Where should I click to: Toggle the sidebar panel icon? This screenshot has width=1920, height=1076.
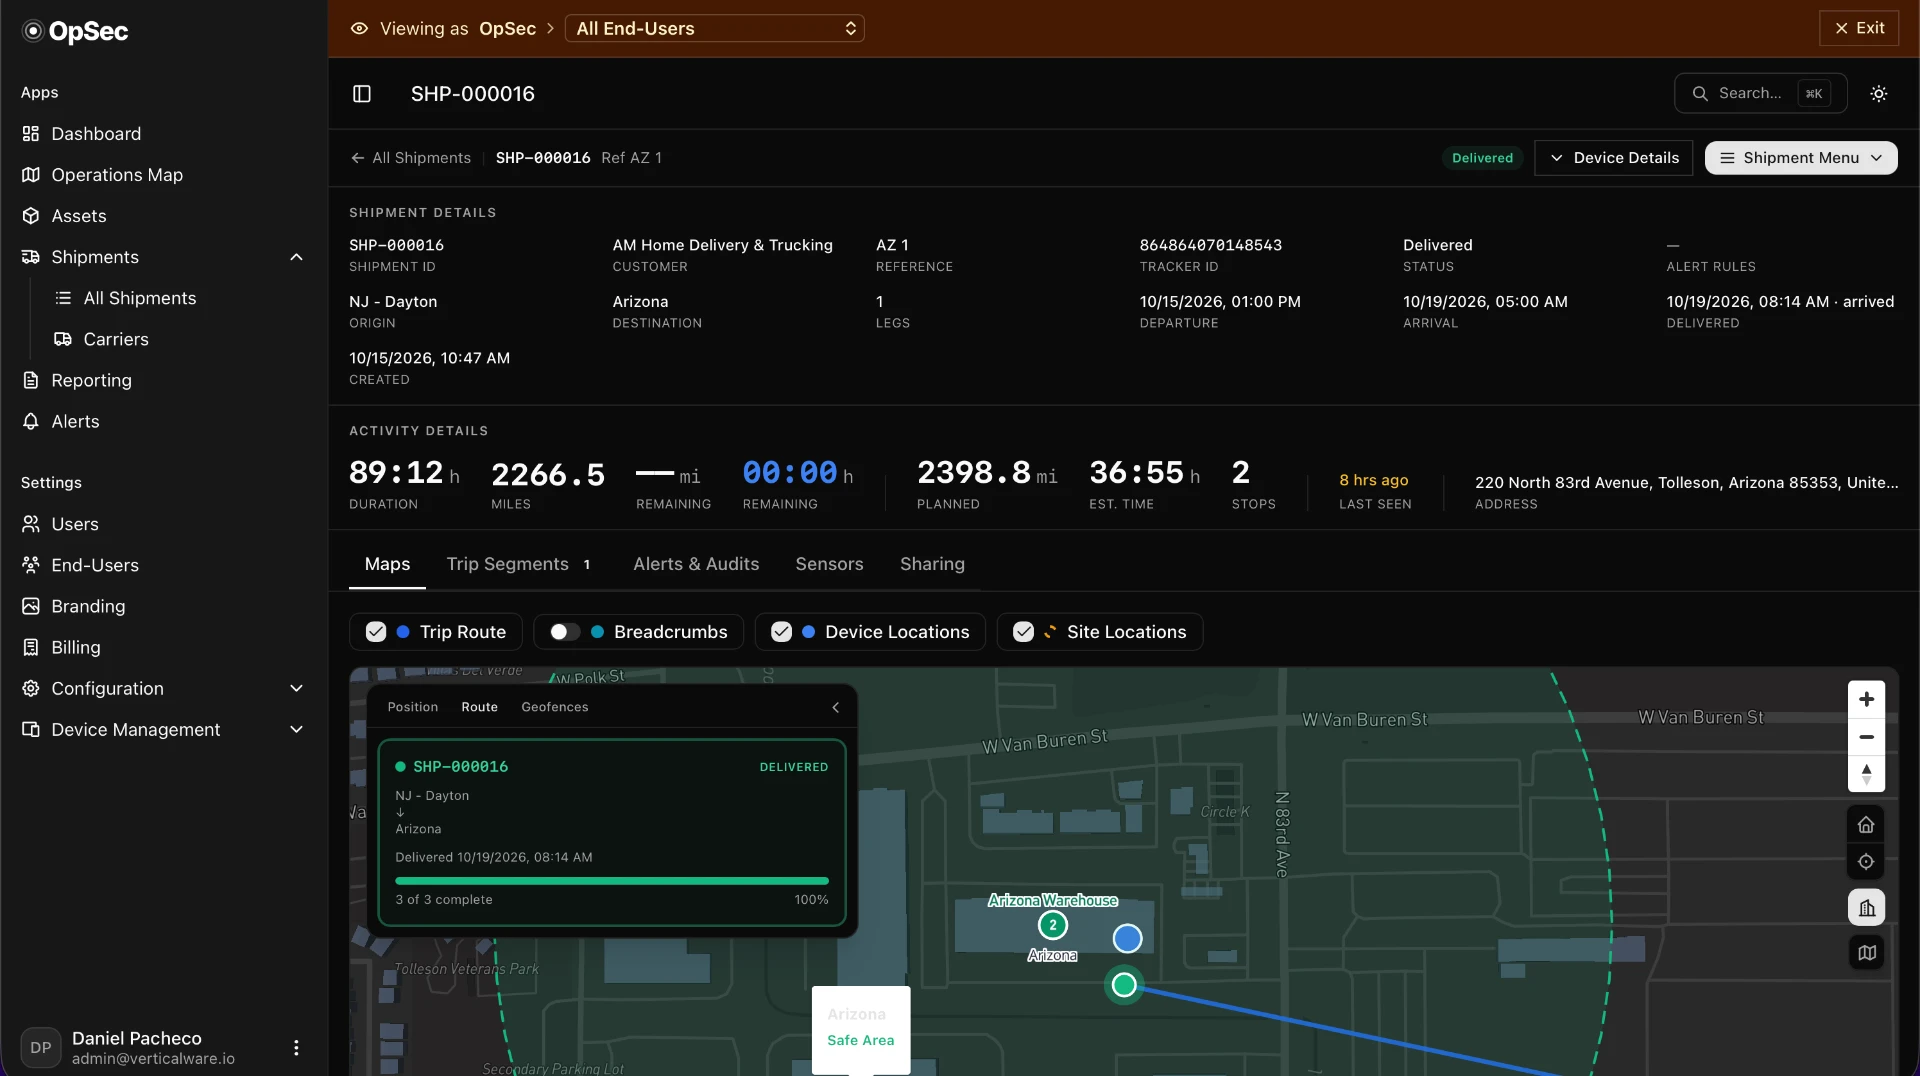coord(362,93)
